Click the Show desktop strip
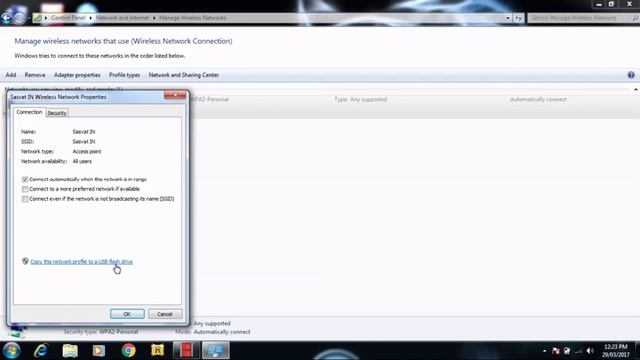The width and height of the screenshot is (640, 360). (637, 351)
